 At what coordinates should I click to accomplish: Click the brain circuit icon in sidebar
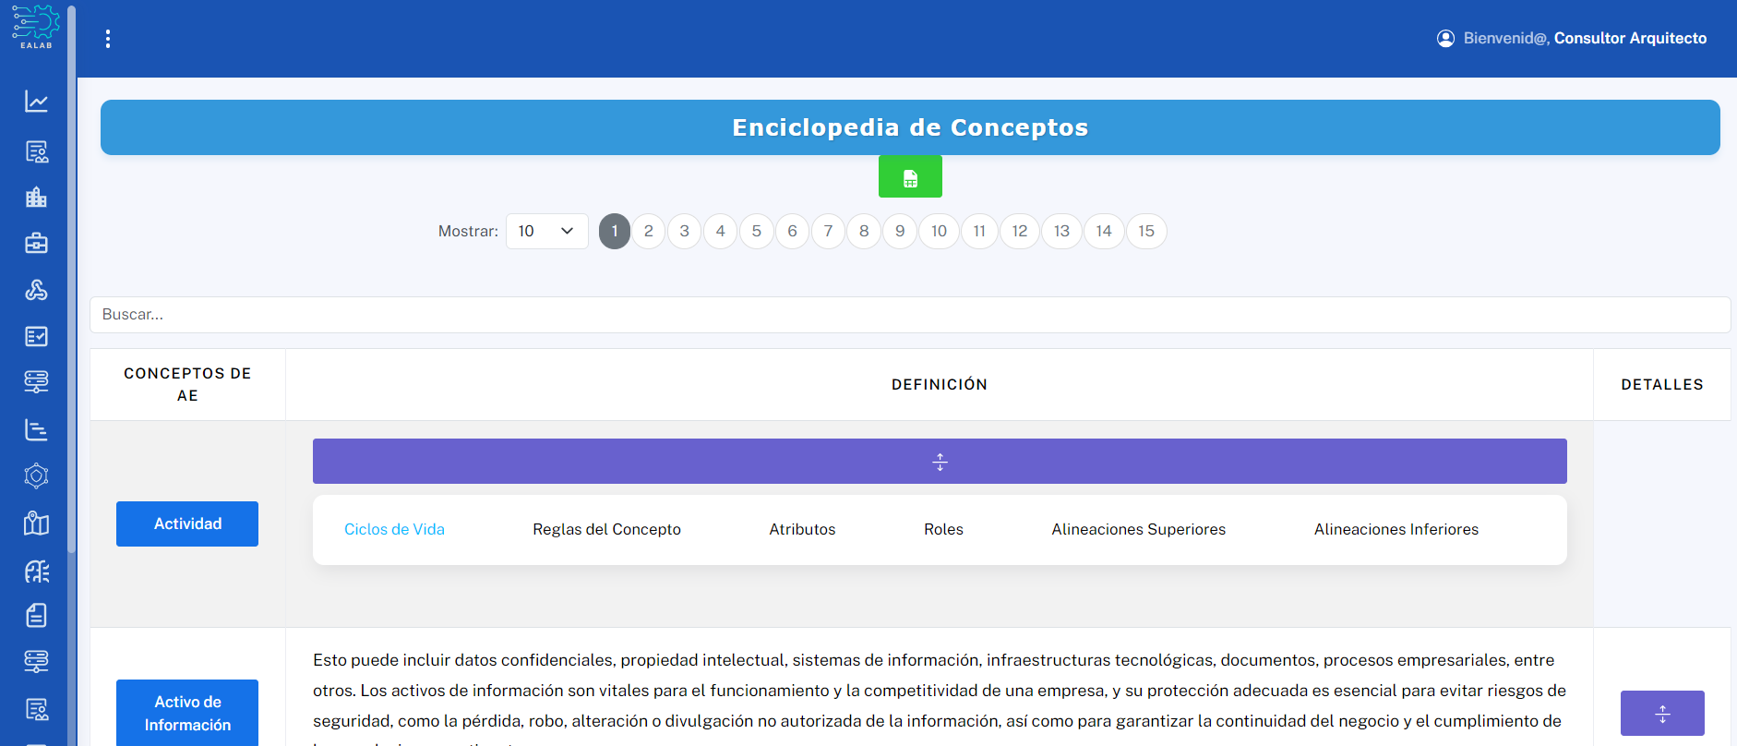pyautogui.click(x=36, y=571)
